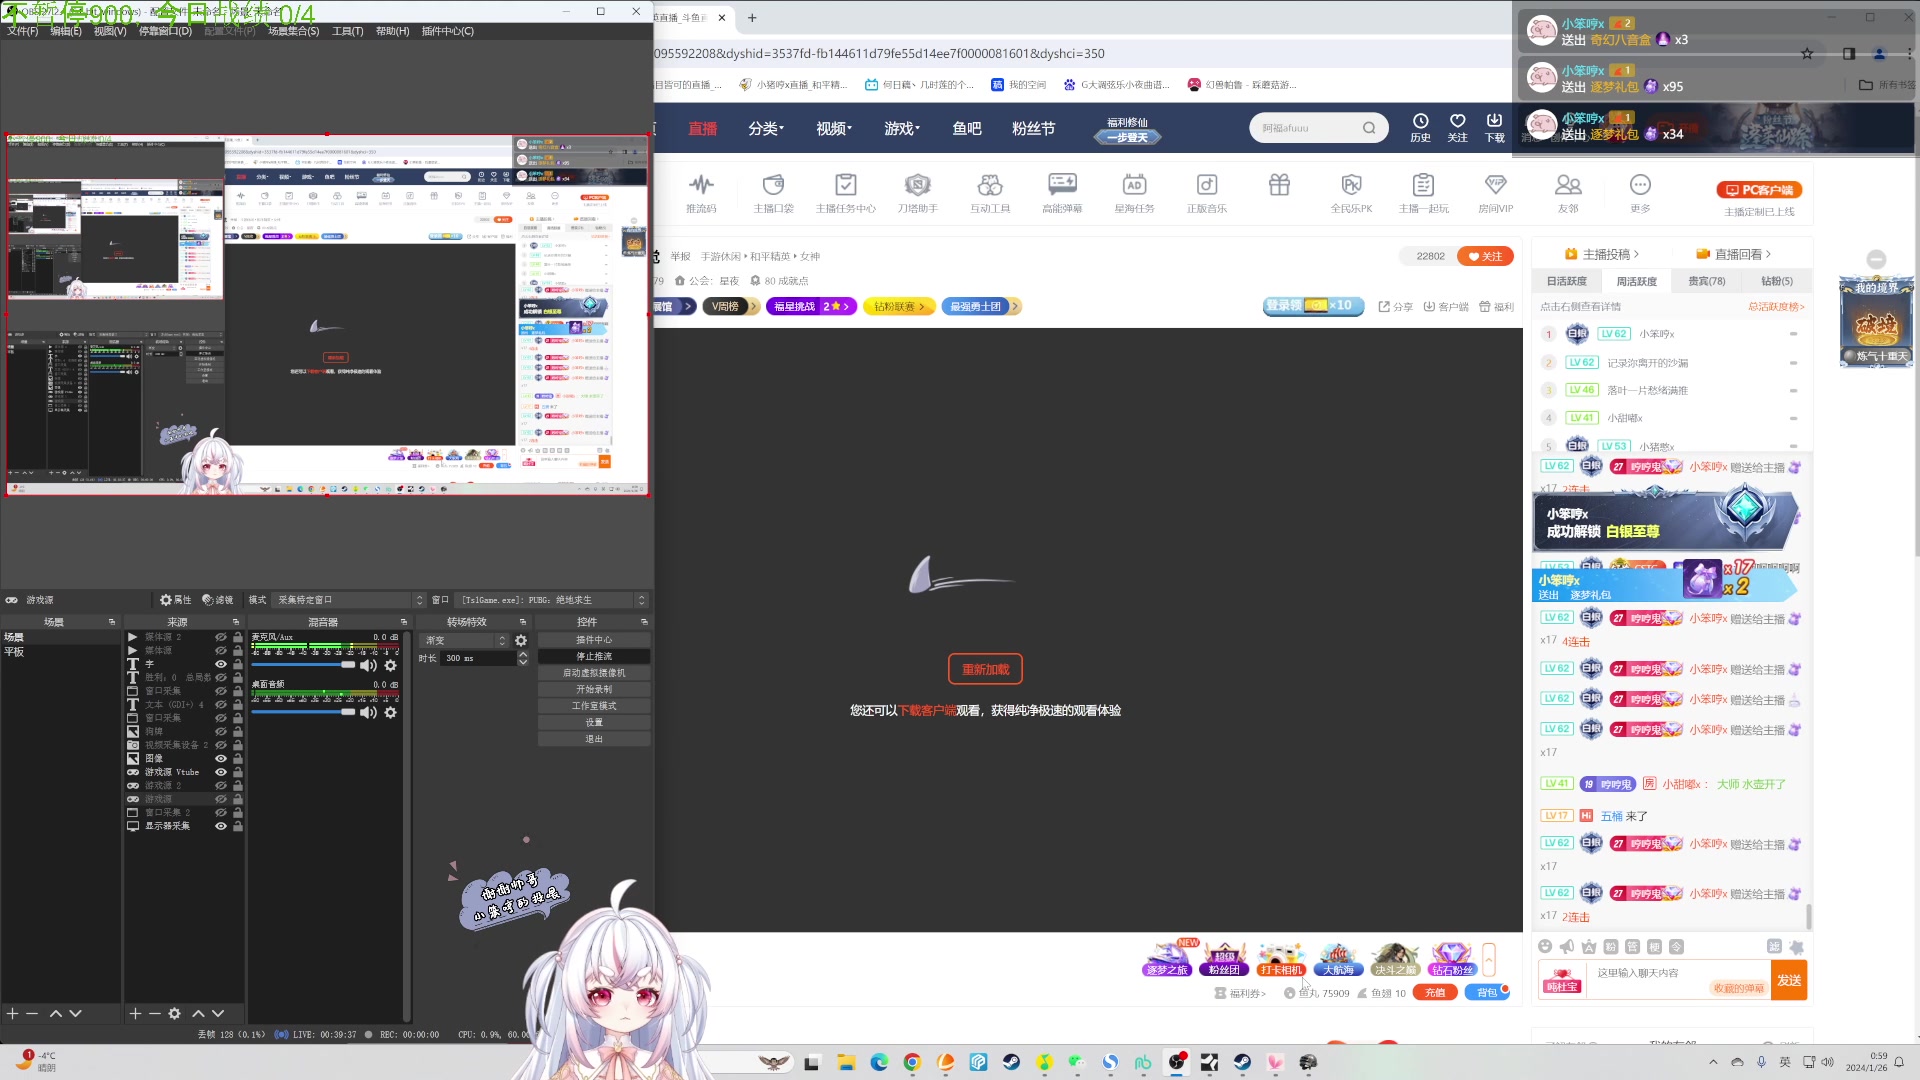Click the 全民乐PK icon
1920x1080 pixels.
pos(1351,185)
